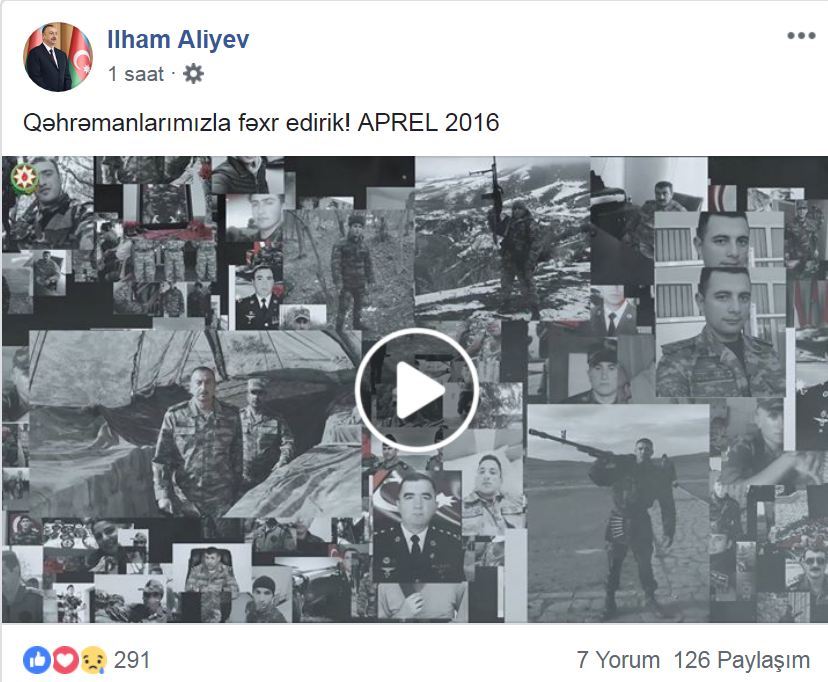The height and width of the screenshot is (682, 828).
Task: Open the Ilham Aliyev profile name link
Action: coord(178,40)
